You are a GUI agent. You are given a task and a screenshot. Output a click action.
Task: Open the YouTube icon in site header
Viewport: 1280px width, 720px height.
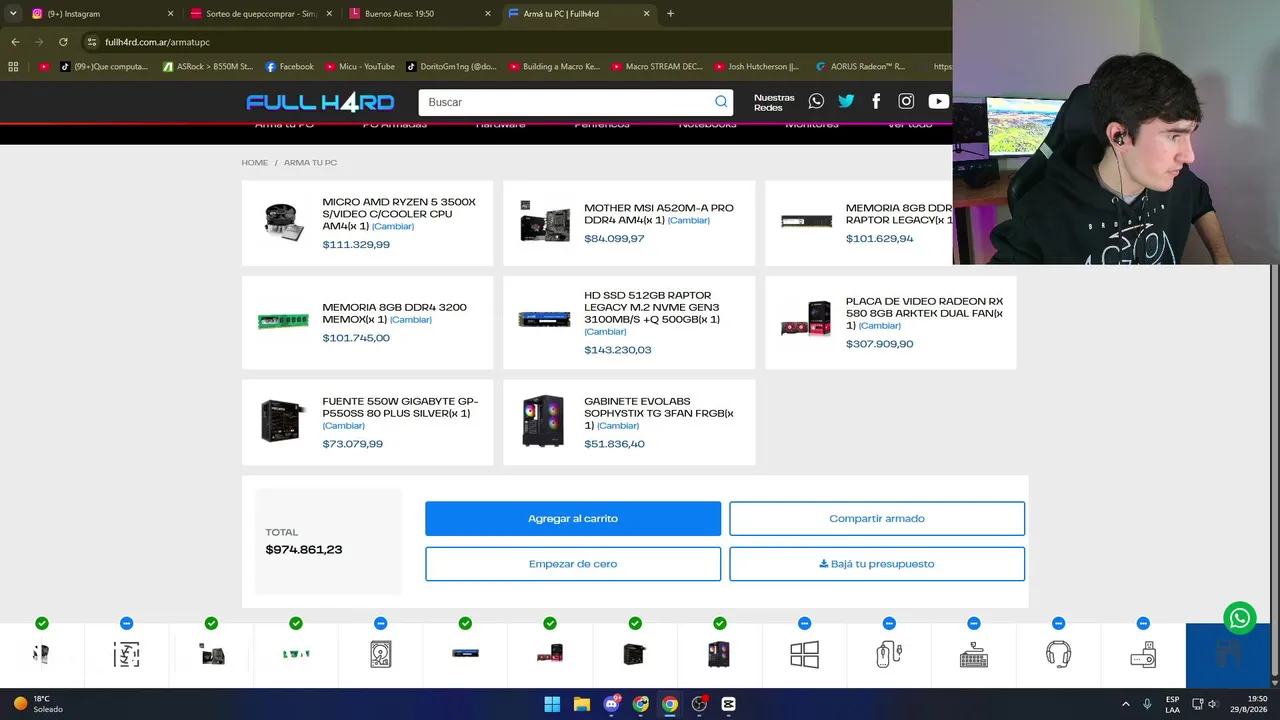pyautogui.click(x=938, y=101)
